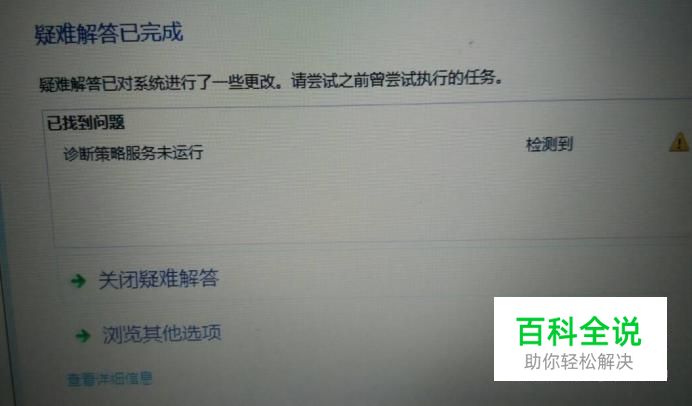Click the 检测到 status label

tap(549, 144)
